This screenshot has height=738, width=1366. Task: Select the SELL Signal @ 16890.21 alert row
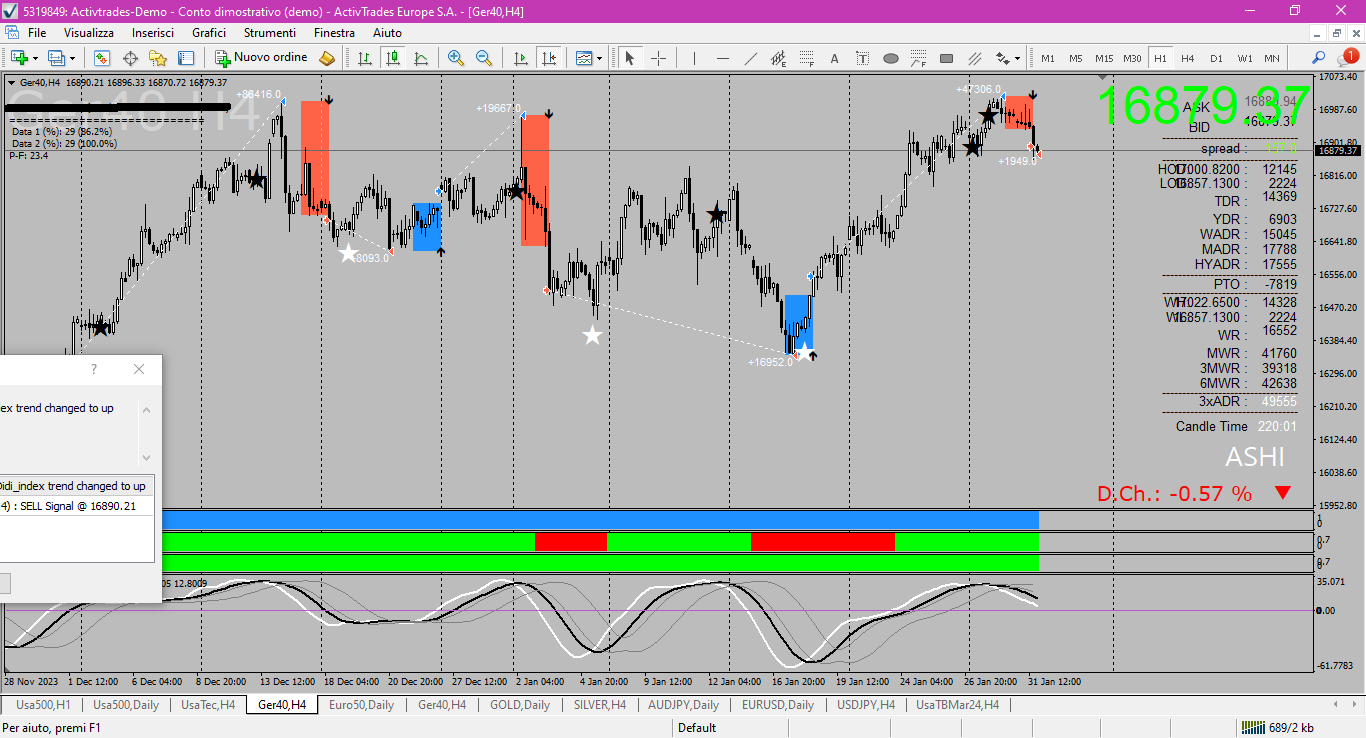pos(77,506)
